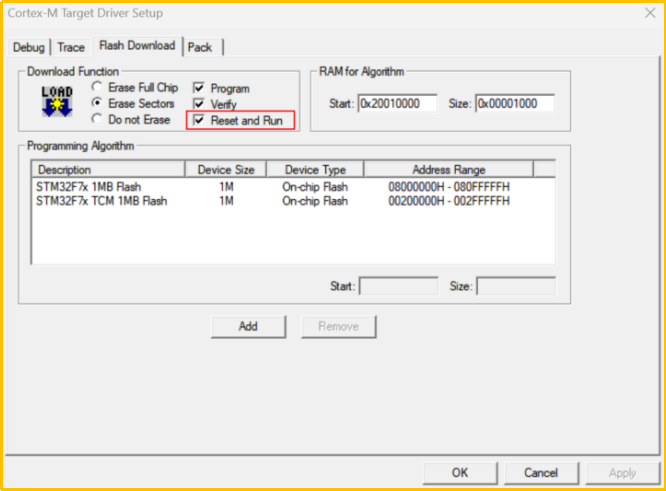Click the Cancel button
Image resolution: width=666 pixels, height=491 pixels.
pos(540,472)
